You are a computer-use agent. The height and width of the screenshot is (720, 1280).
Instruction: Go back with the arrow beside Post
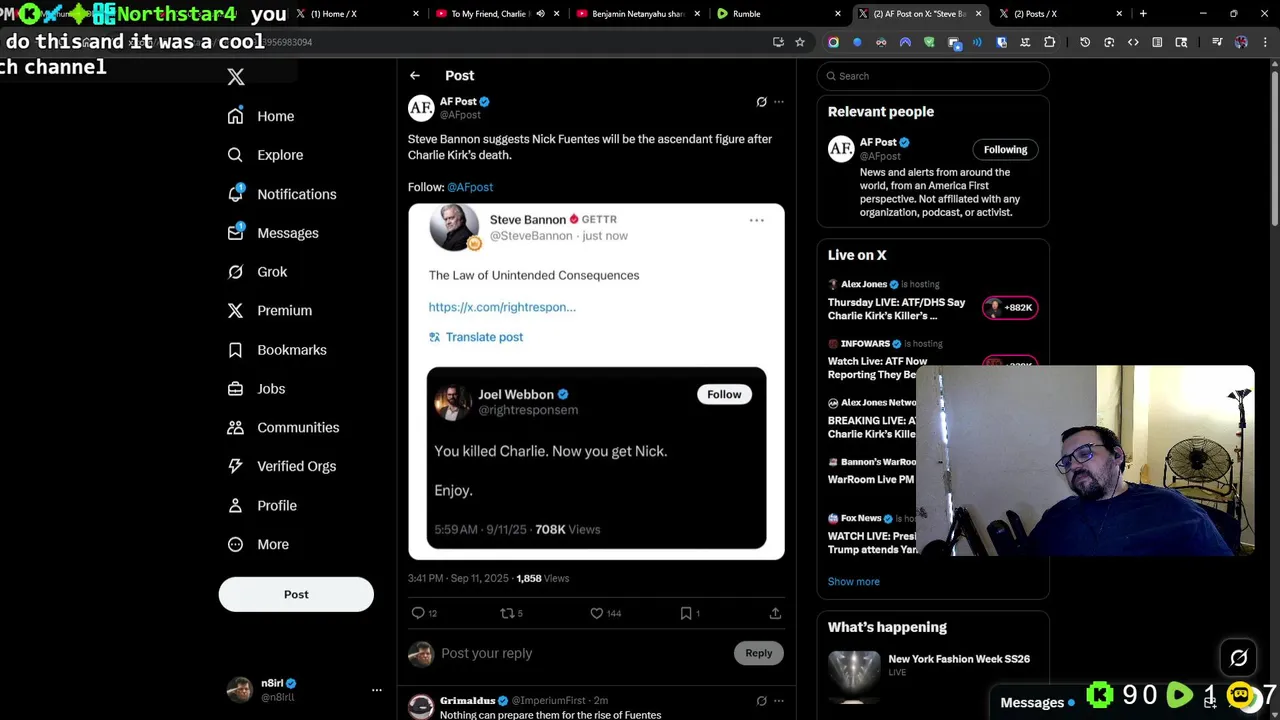tap(415, 76)
